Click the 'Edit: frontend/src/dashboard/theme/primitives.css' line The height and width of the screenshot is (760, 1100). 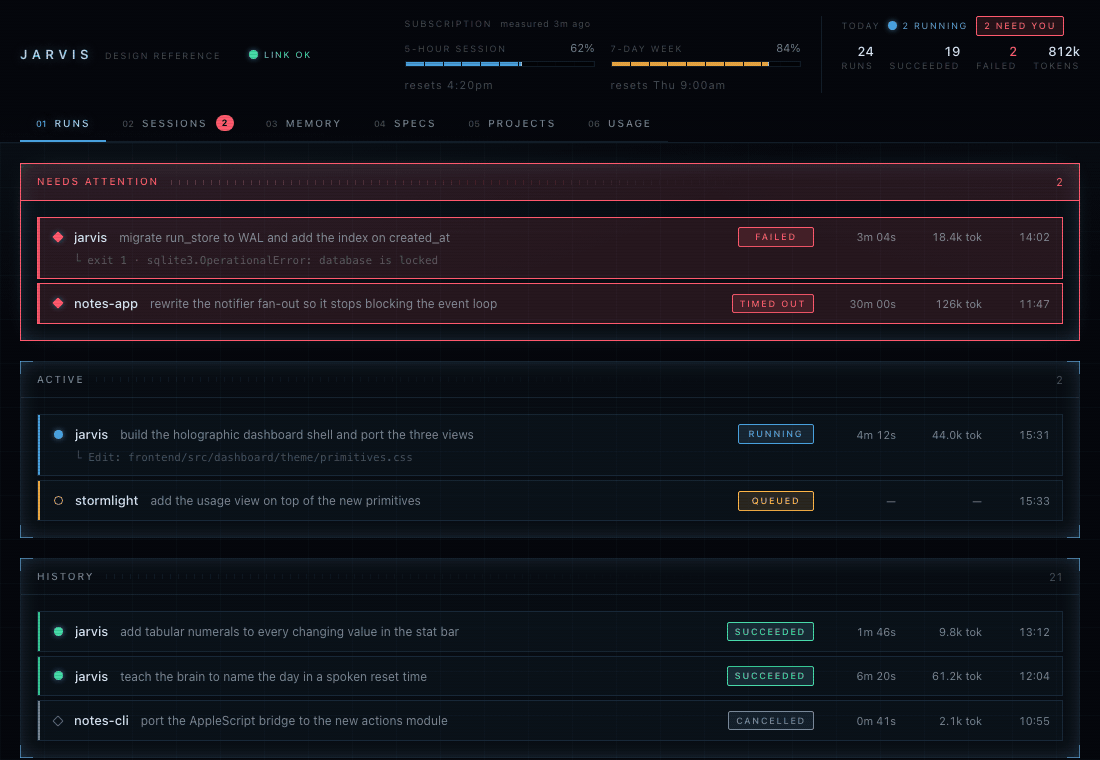[x=250, y=458]
